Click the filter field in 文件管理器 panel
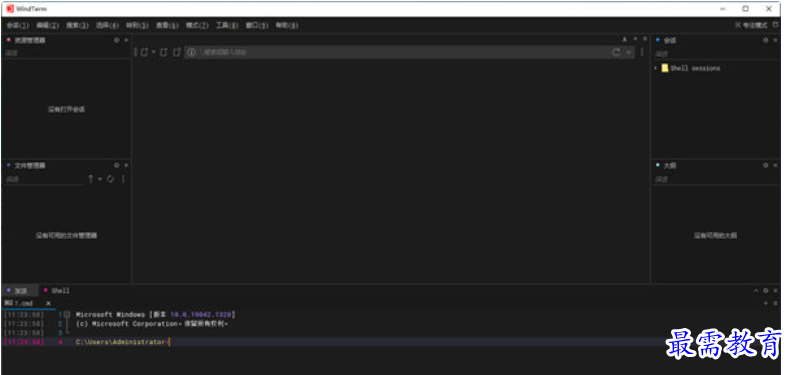Viewport: 790px width, 375px height. click(43, 179)
